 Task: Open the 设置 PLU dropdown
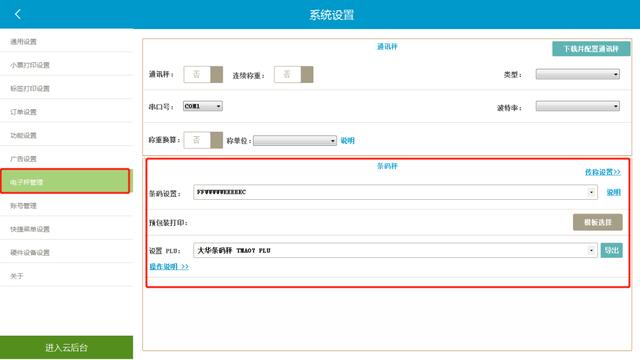pos(395,250)
